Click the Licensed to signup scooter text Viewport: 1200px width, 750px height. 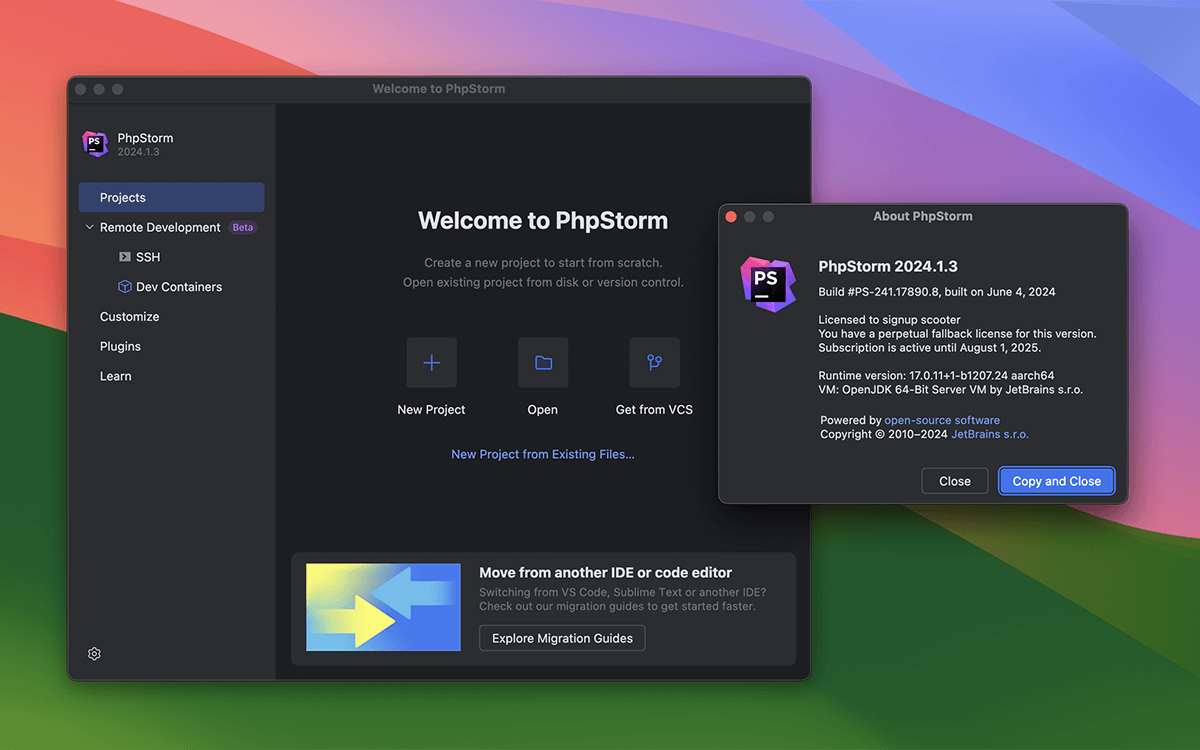pos(889,320)
